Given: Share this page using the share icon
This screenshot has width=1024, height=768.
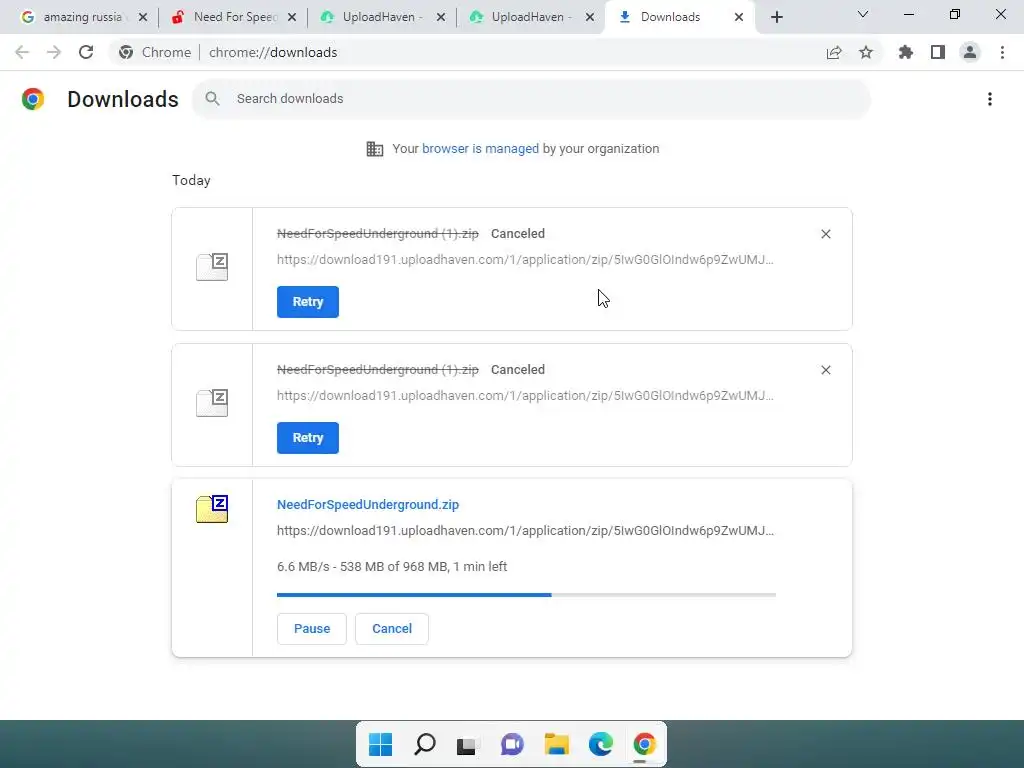Looking at the screenshot, I should (x=834, y=52).
